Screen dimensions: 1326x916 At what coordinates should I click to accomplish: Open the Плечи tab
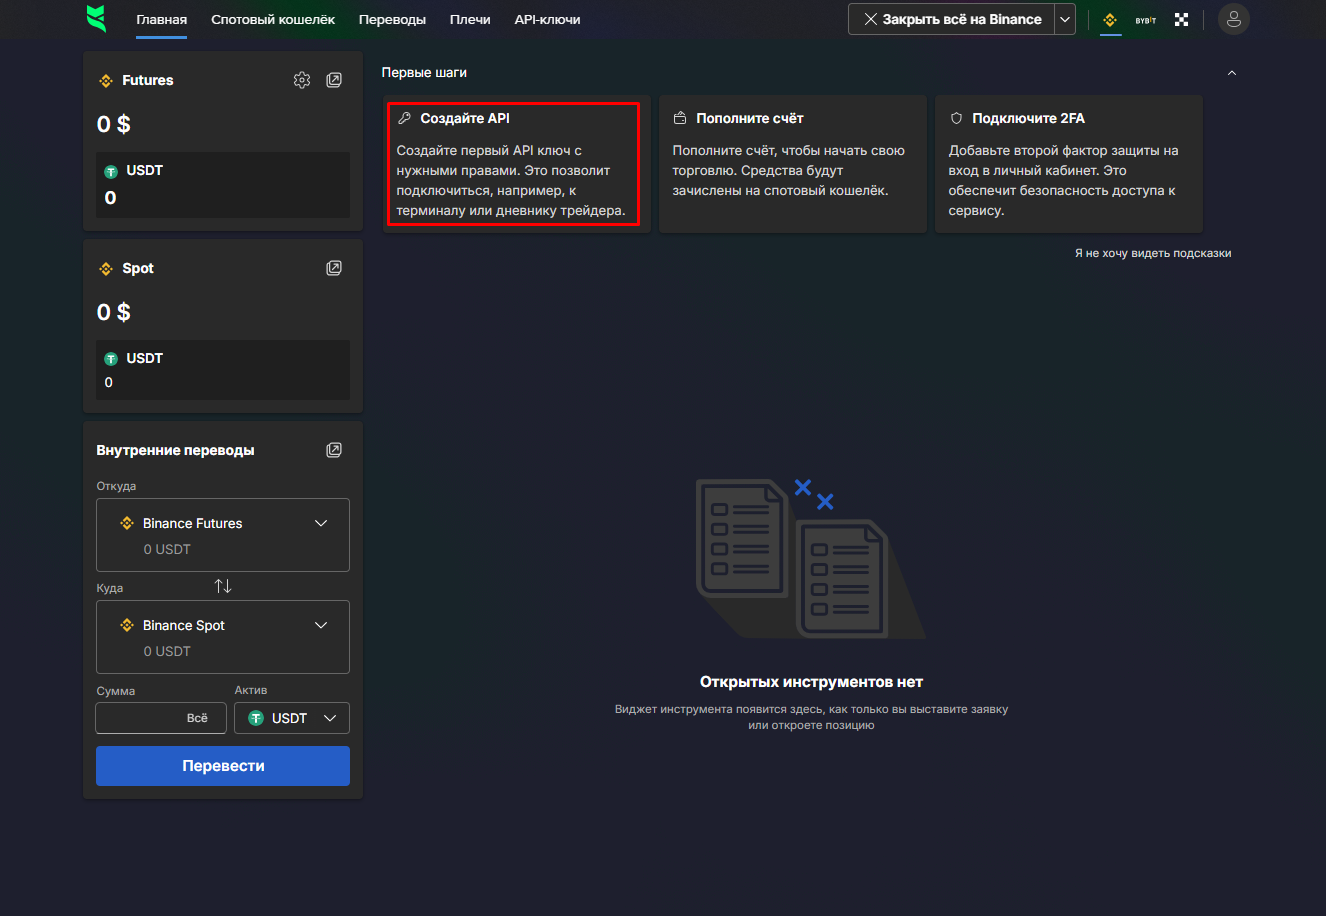(x=470, y=19)
